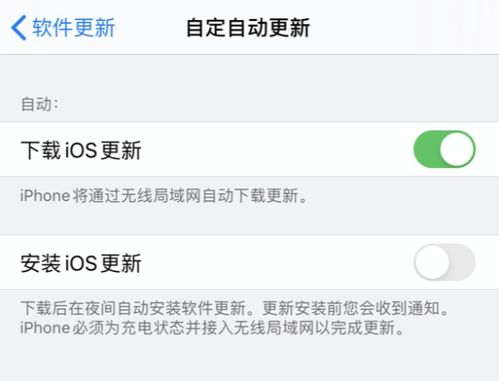The width and height of the screenshot is (499, 381).
Task: Click the 下载后在夜间自动安装软件更新 description line
Action: (x=133, y=308)
